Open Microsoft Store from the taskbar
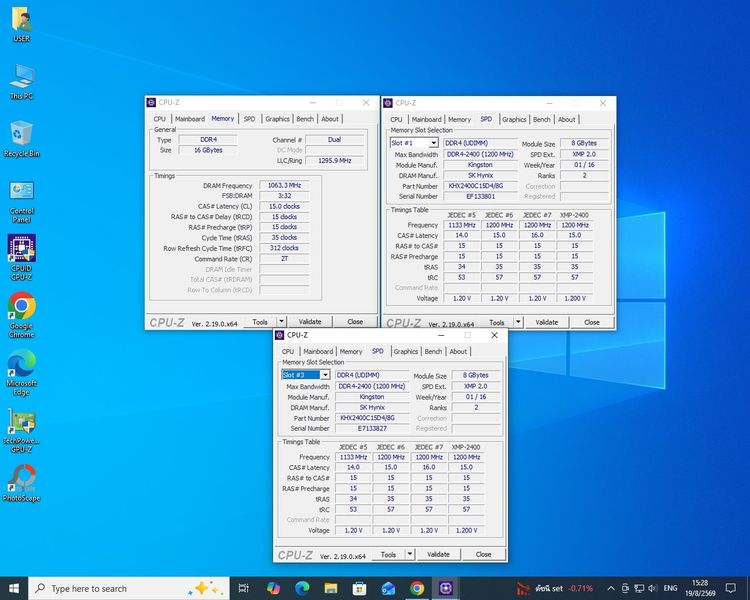This screenshot has width=750, height=600. point(359,588)
